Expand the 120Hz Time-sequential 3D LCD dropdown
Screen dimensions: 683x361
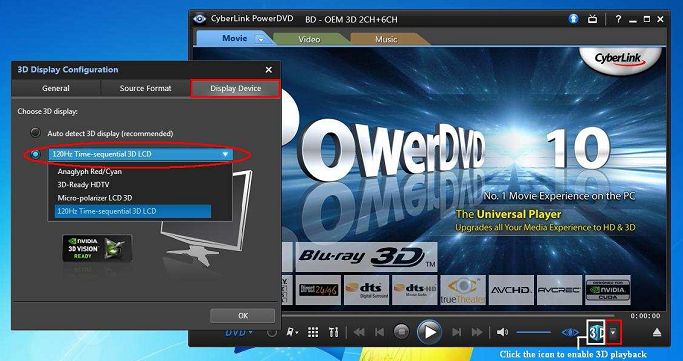coord(141,154)
